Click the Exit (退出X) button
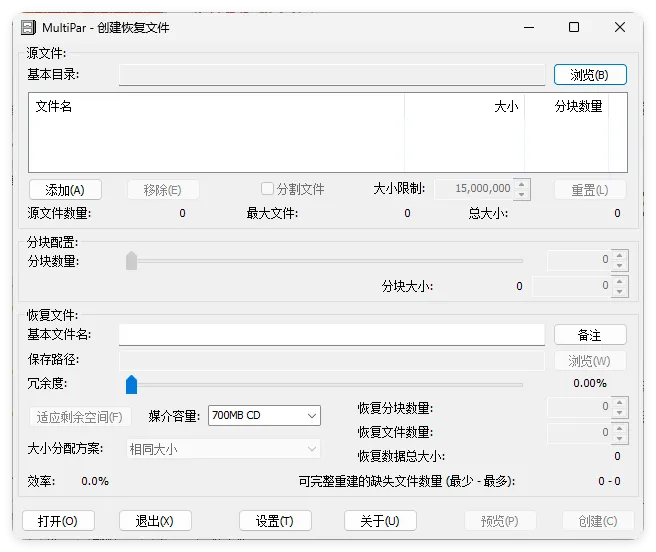656x552 pixels. (154, 521)
